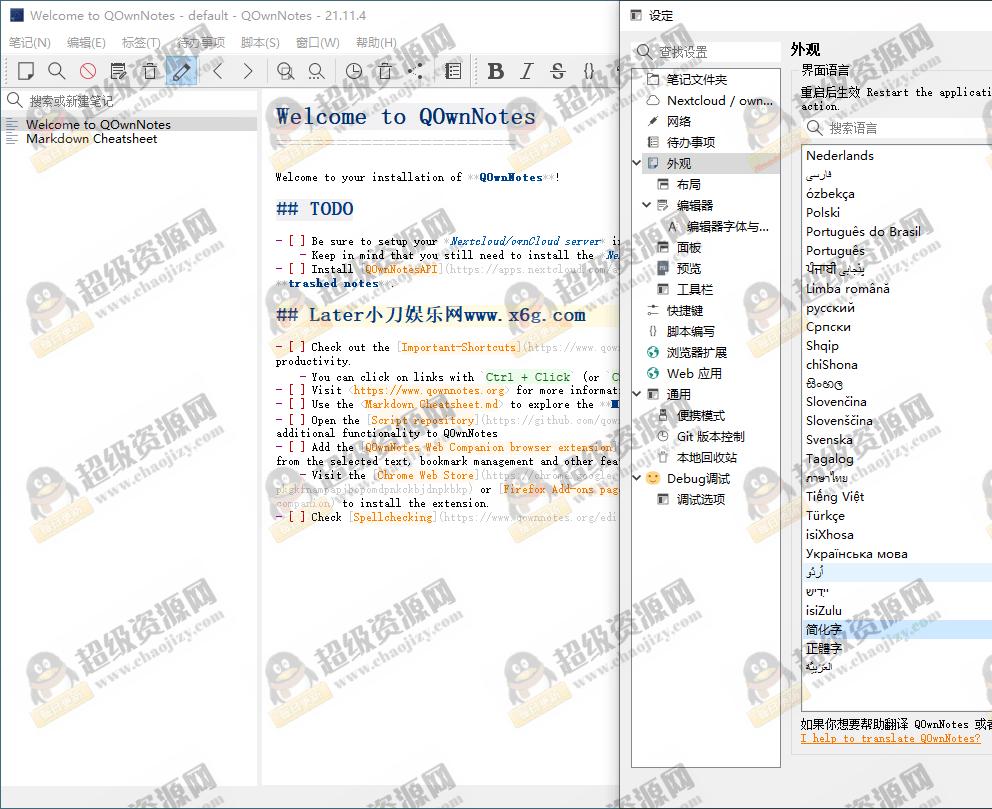Screen dimensions: 992x809
Task: Insert a code block using the braces icon
Action: (x=588, y=71)
